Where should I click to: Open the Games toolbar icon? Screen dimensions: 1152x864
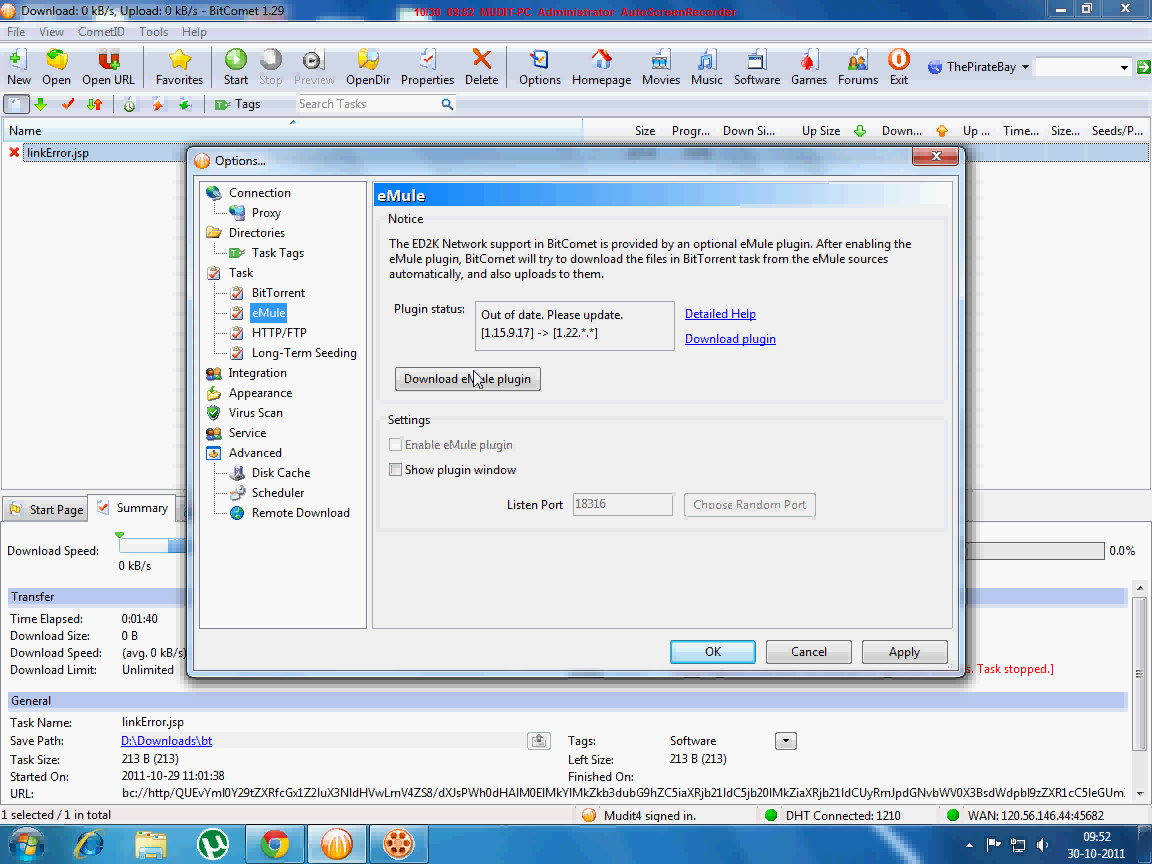(x=809, y=67)
